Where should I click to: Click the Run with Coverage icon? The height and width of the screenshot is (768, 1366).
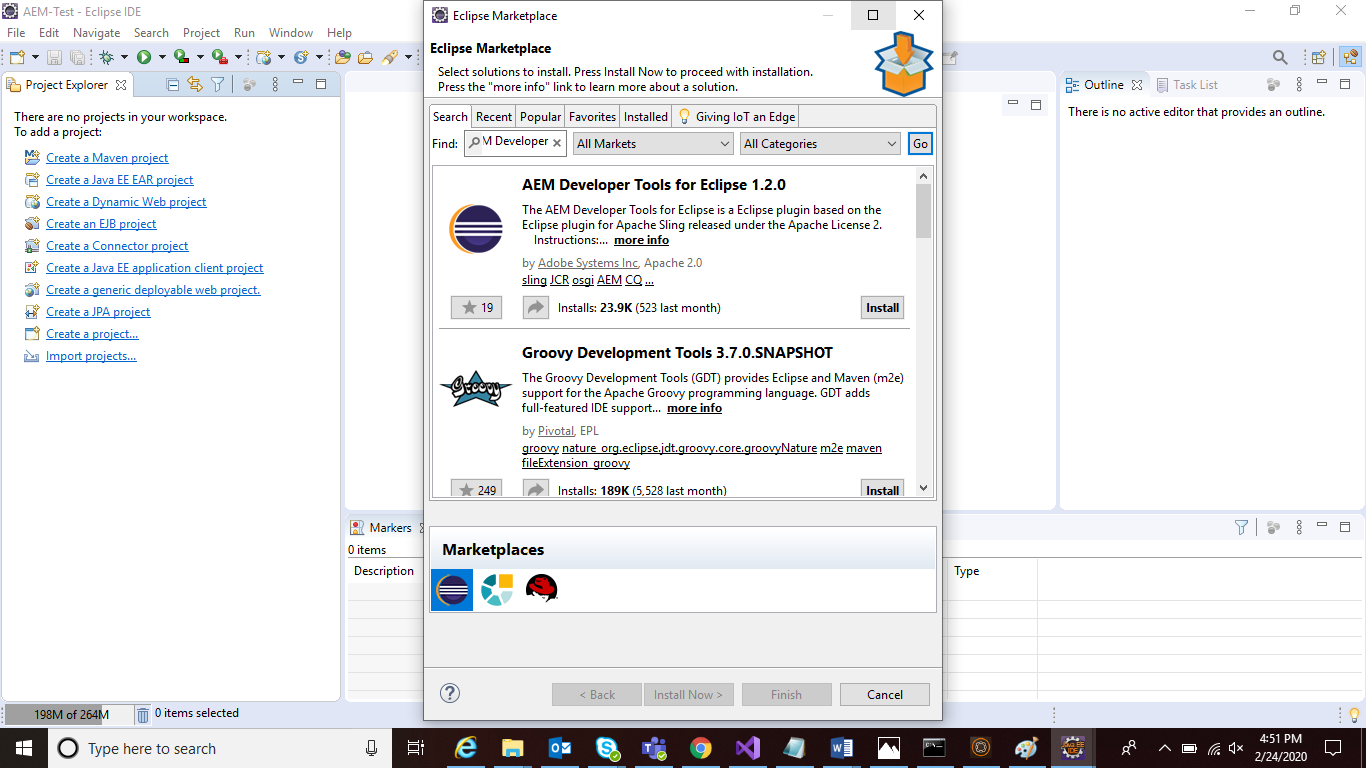[181, 57]
